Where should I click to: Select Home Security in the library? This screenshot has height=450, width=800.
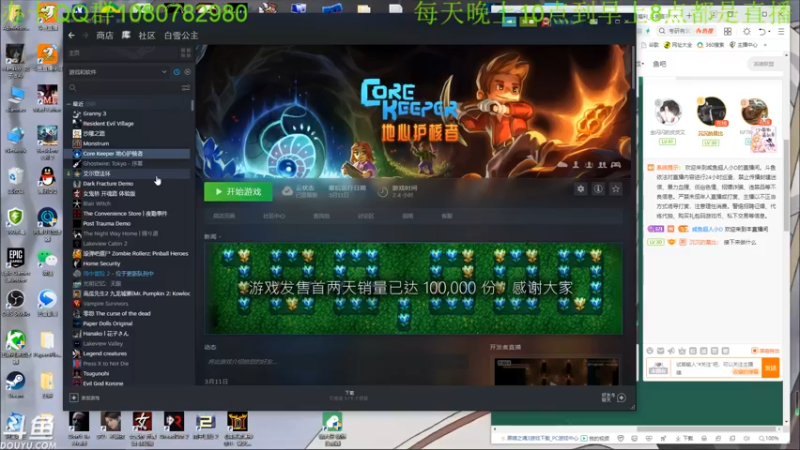coord(102,264)
